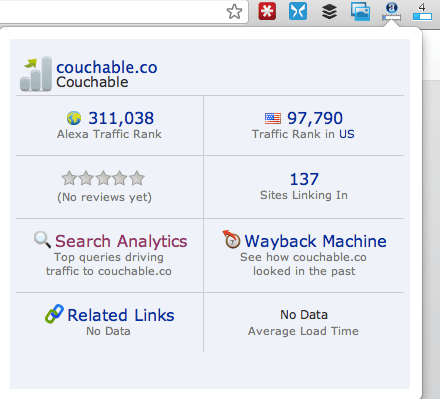The width and height of the screenshot is (440, 399).
Task: Open the blue butterfly extension icon
Action: click(298, 11)
